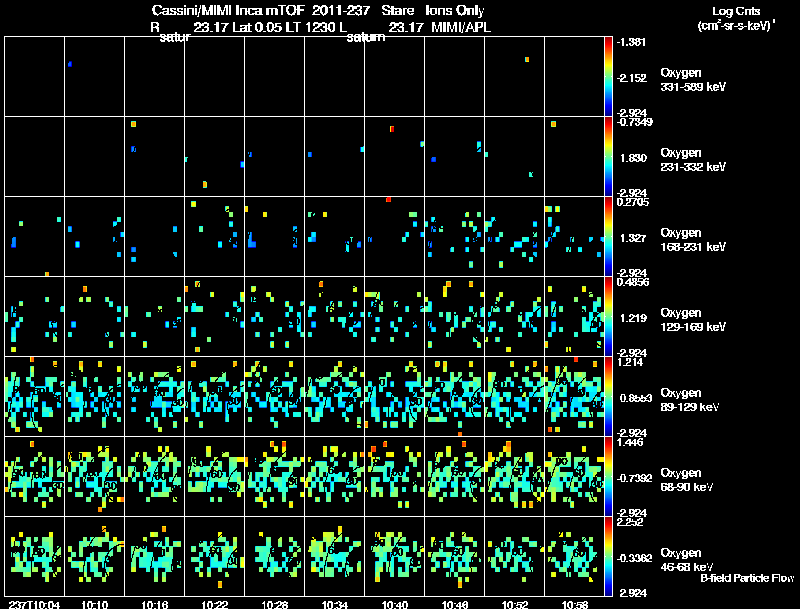
Task: Select the Oxygen 129-169 keV label
Action: pos(693,320)
